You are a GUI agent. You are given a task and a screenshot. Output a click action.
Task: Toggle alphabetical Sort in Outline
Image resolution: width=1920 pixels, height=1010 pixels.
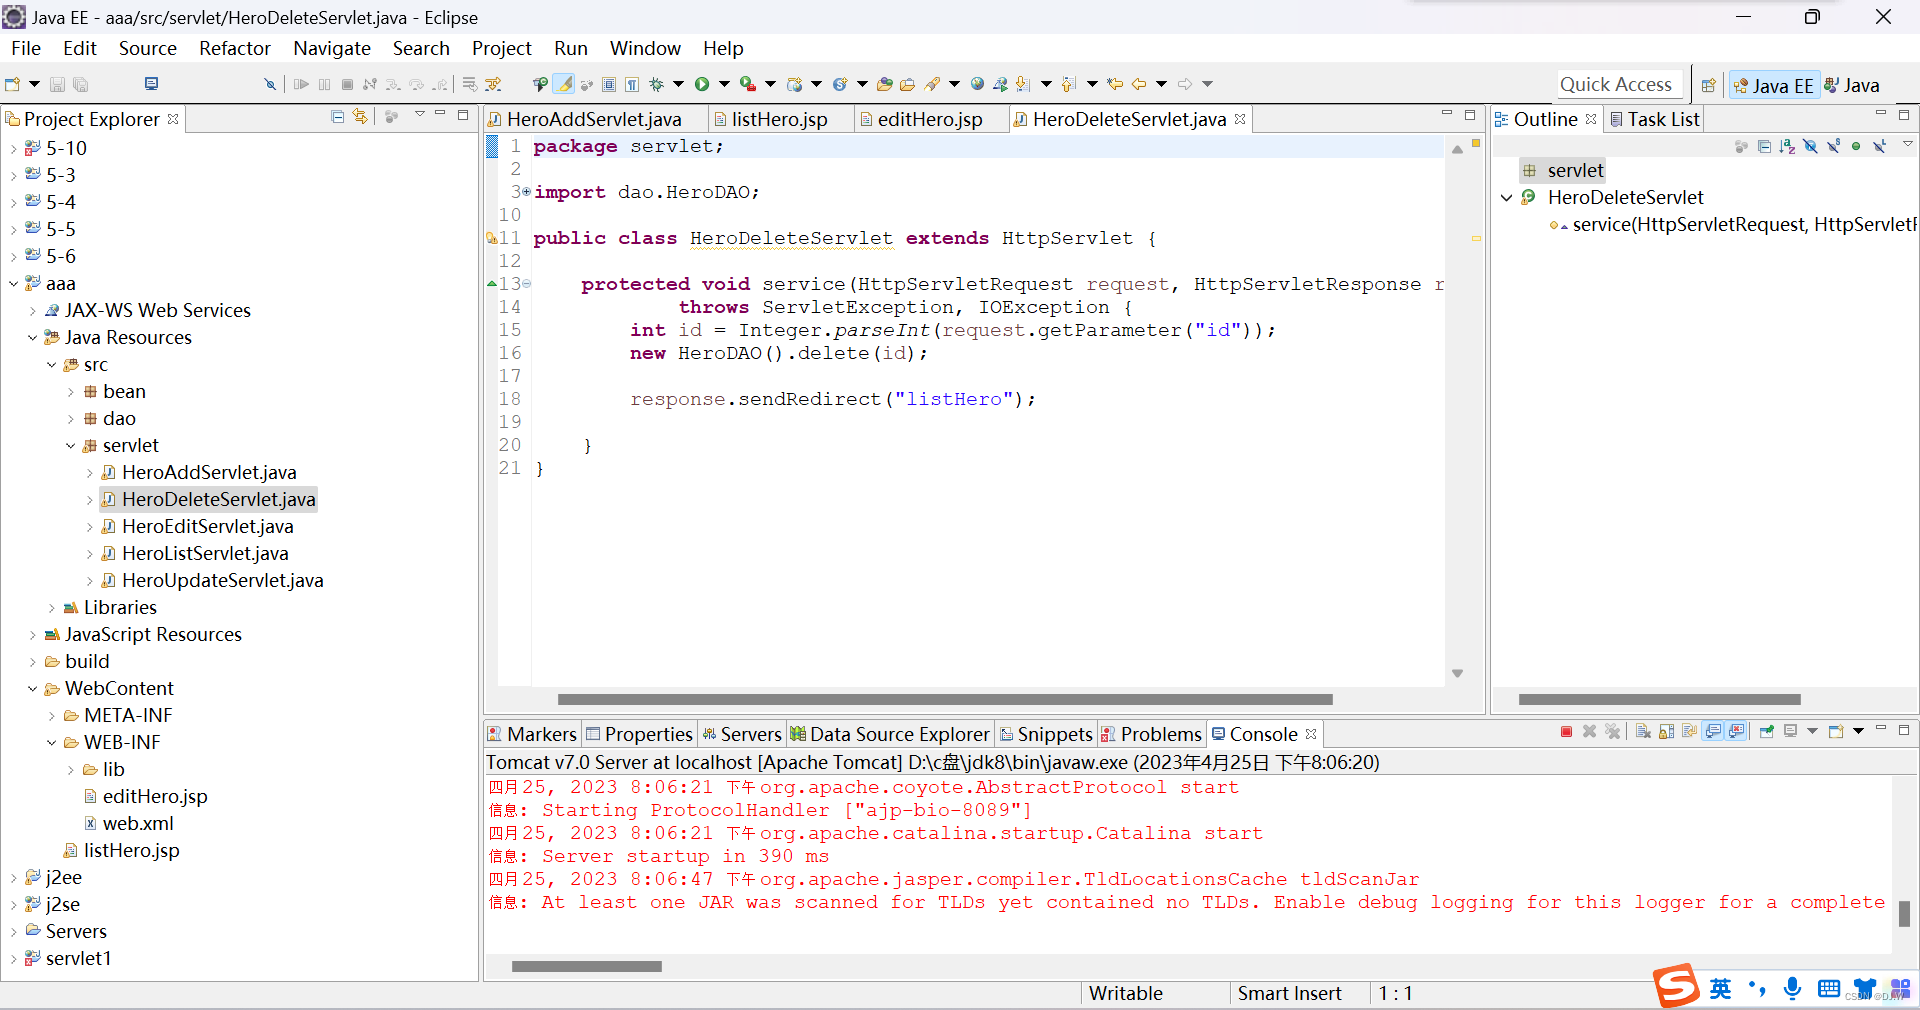click(1787, 147)
